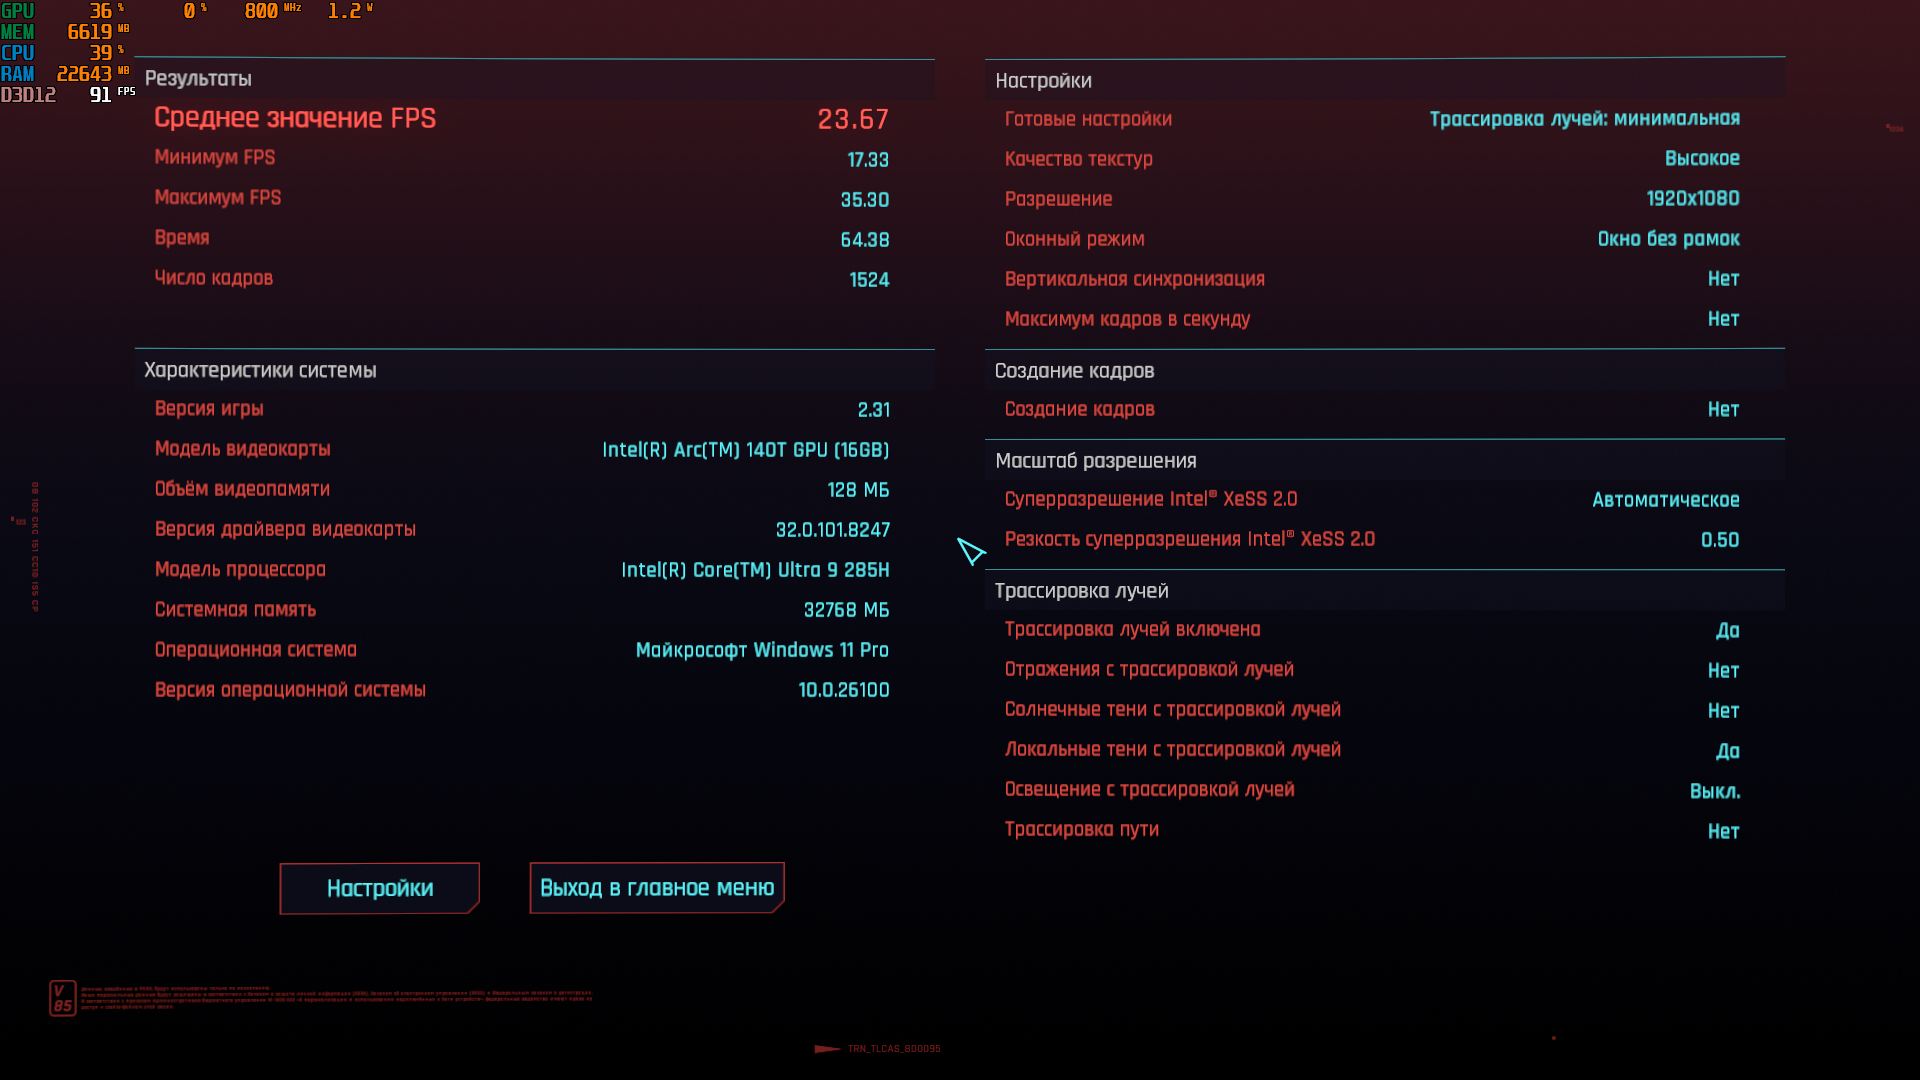Click the Модель видеокарты label

[242, 449]
